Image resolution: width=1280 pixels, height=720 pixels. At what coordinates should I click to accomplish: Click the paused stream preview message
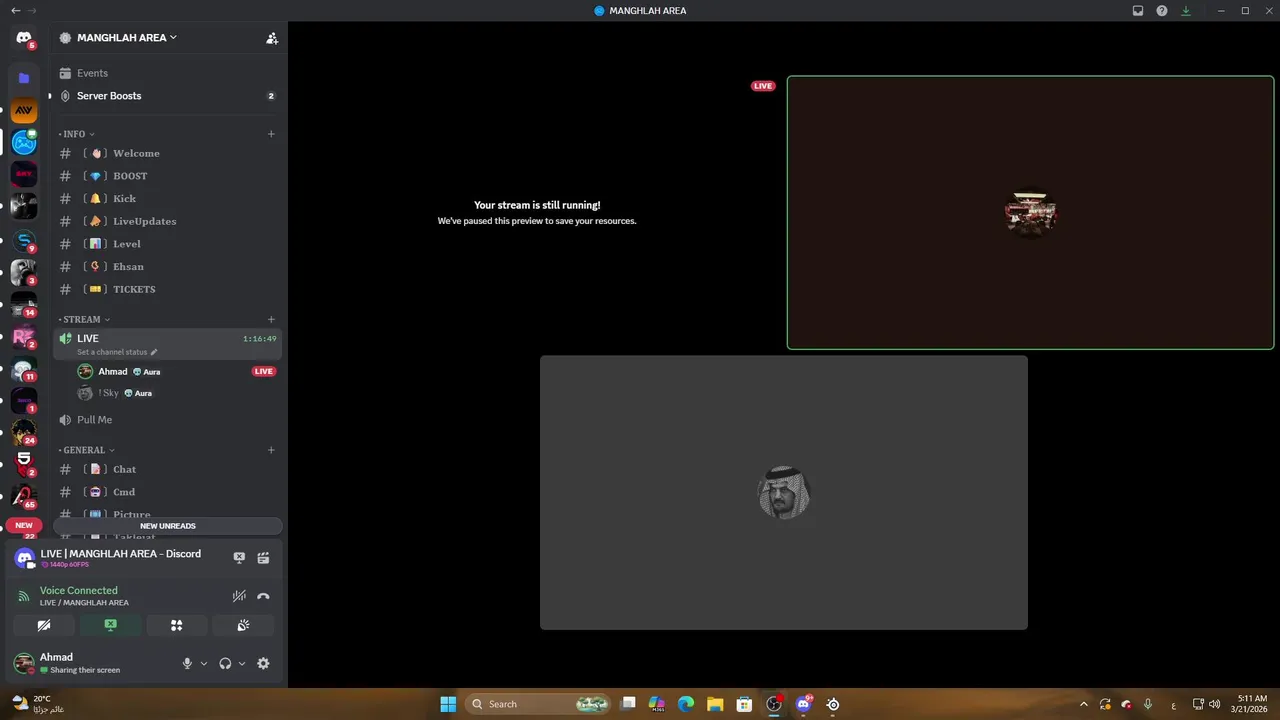pos(537,213)
